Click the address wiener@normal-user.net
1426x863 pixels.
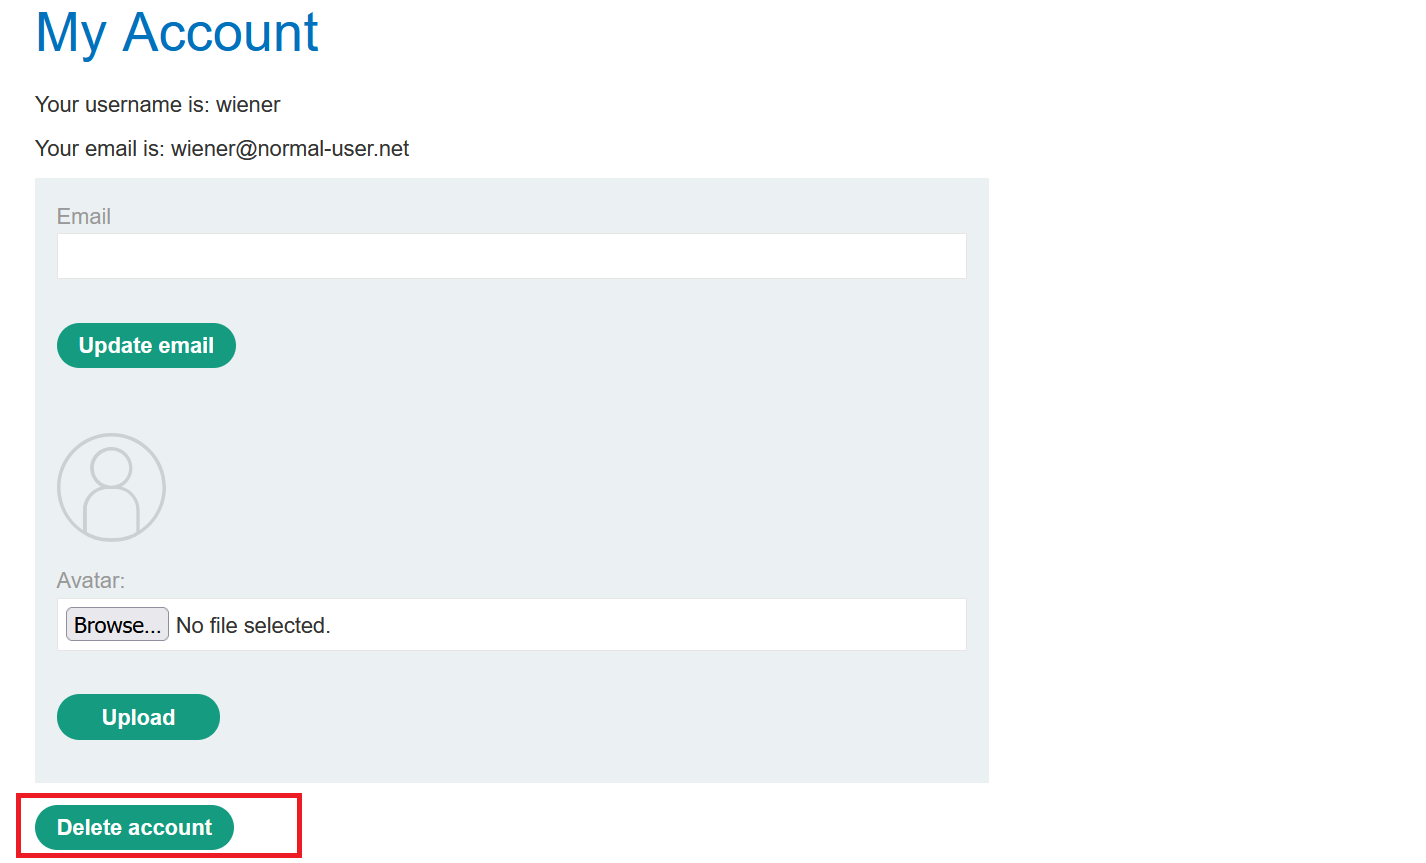point(290,149)
